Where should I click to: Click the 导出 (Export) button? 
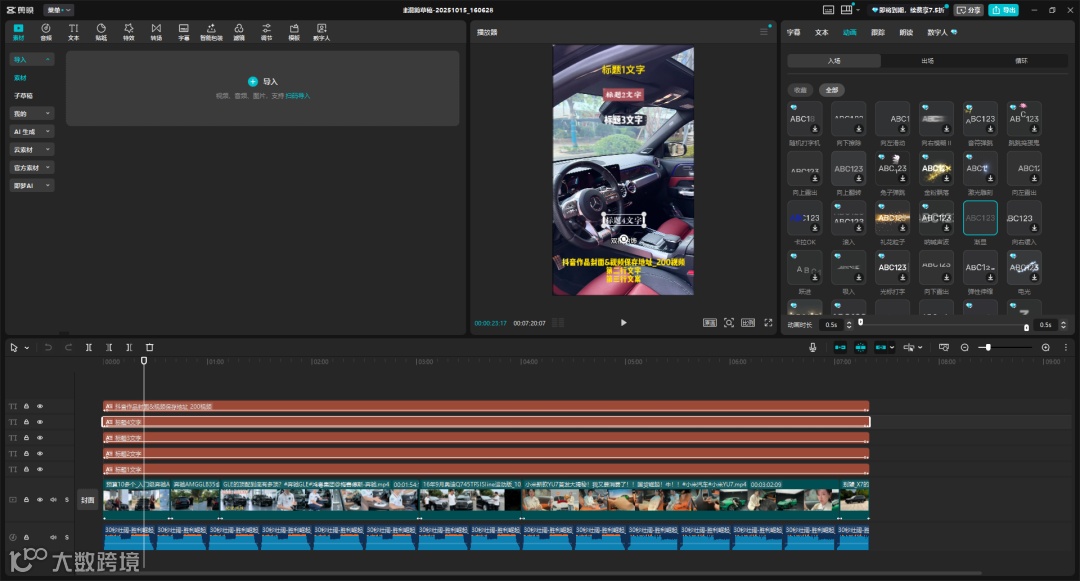pyautogui.click(x=1003, y=10)
